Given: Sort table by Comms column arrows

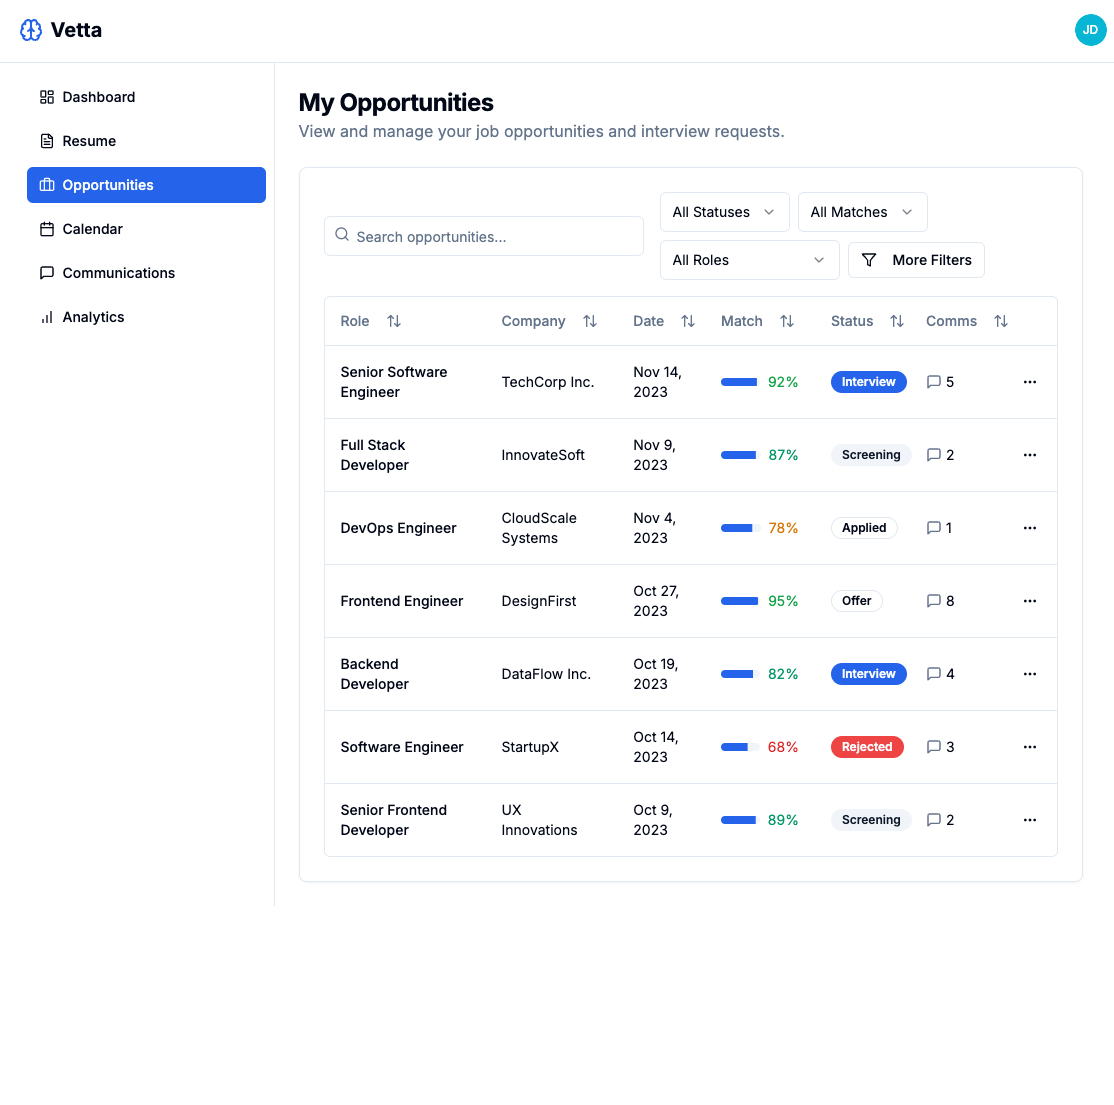Looking at the screenshot, I should (1001, 321).
